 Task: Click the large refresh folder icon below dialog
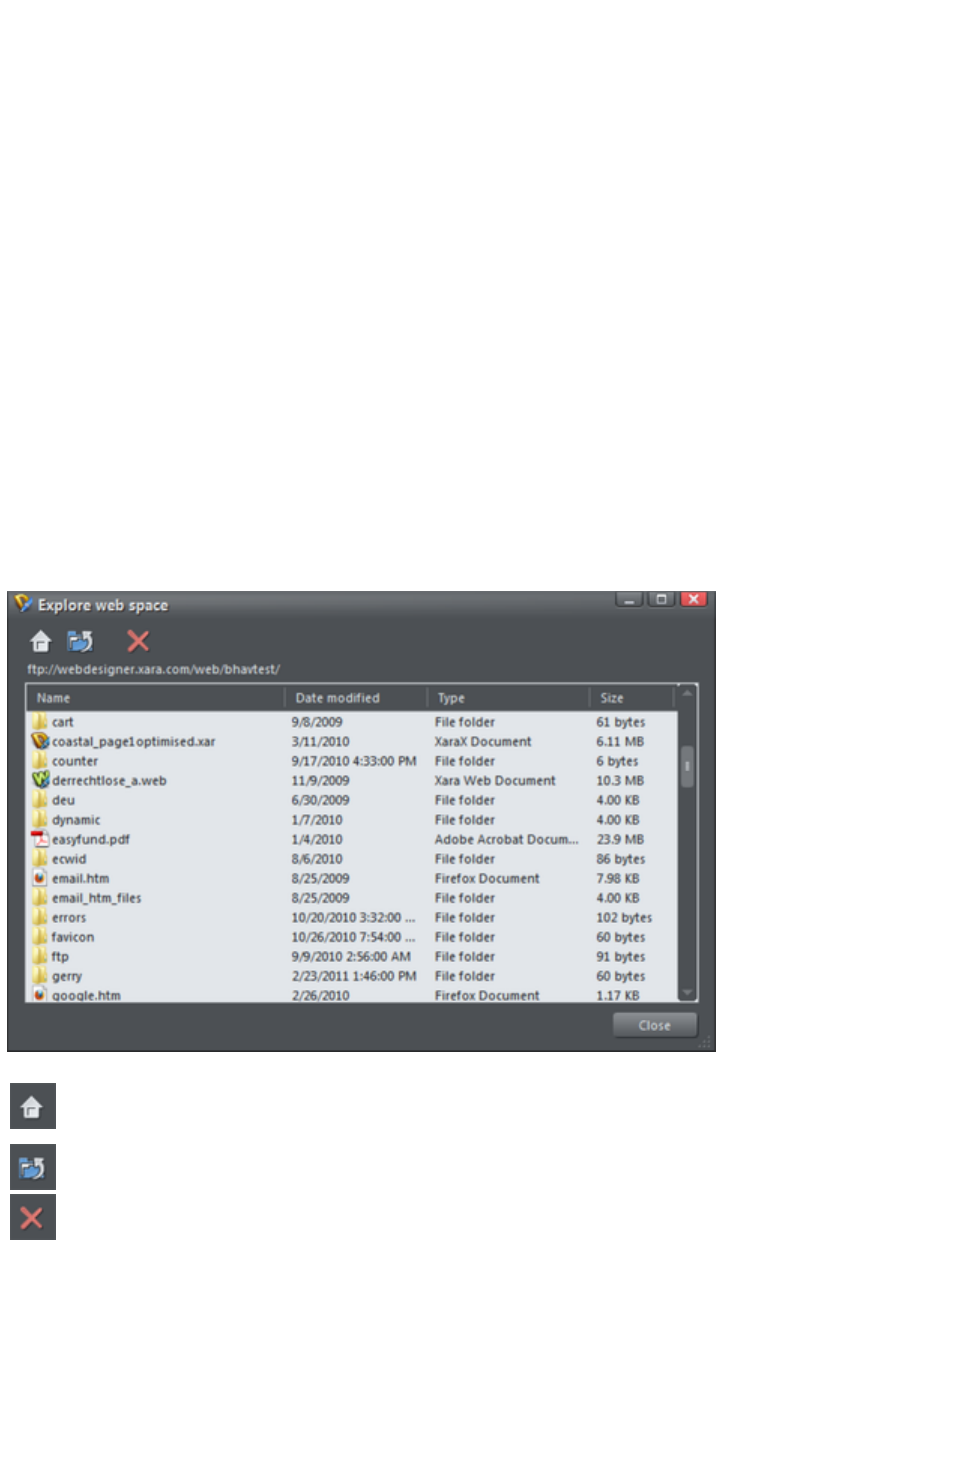click(33, 1167)
